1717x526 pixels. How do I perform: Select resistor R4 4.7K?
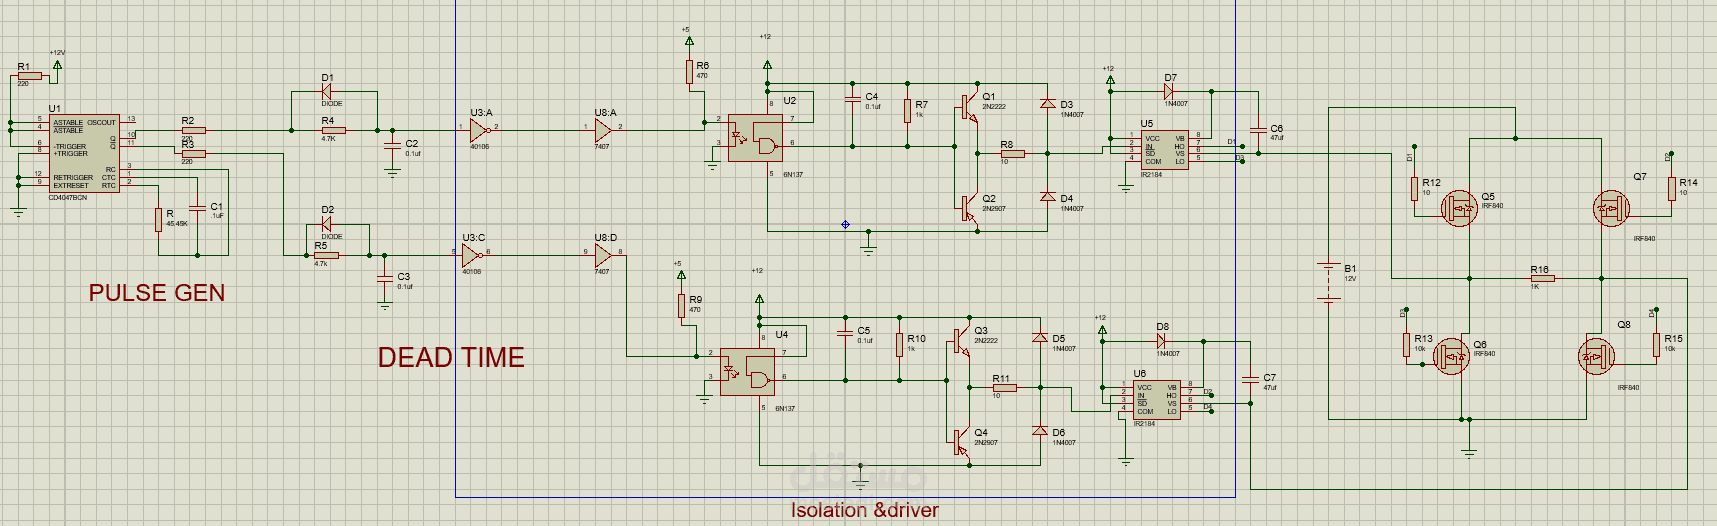pos(333,130)
